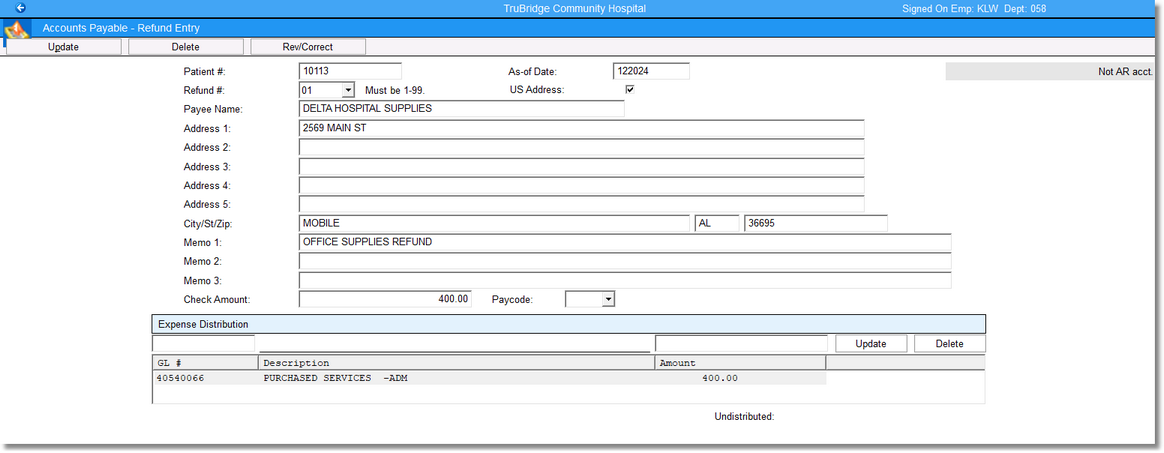Click the empty Address 2 field
The image size is (1164, 453).
pyautogui.click(x=581, y=148)
